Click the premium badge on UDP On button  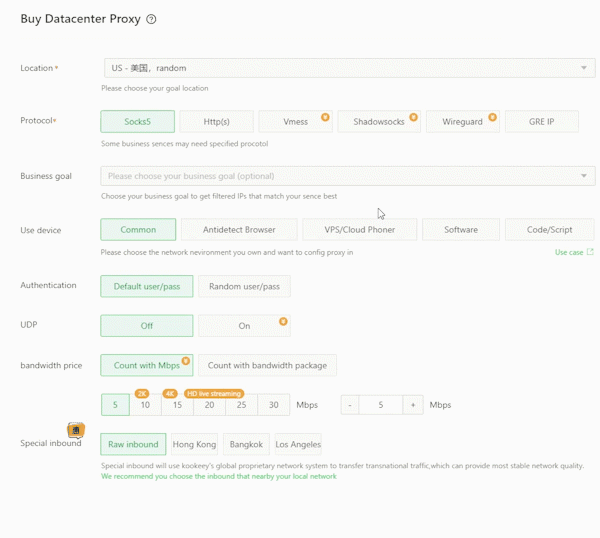(283, 321)
